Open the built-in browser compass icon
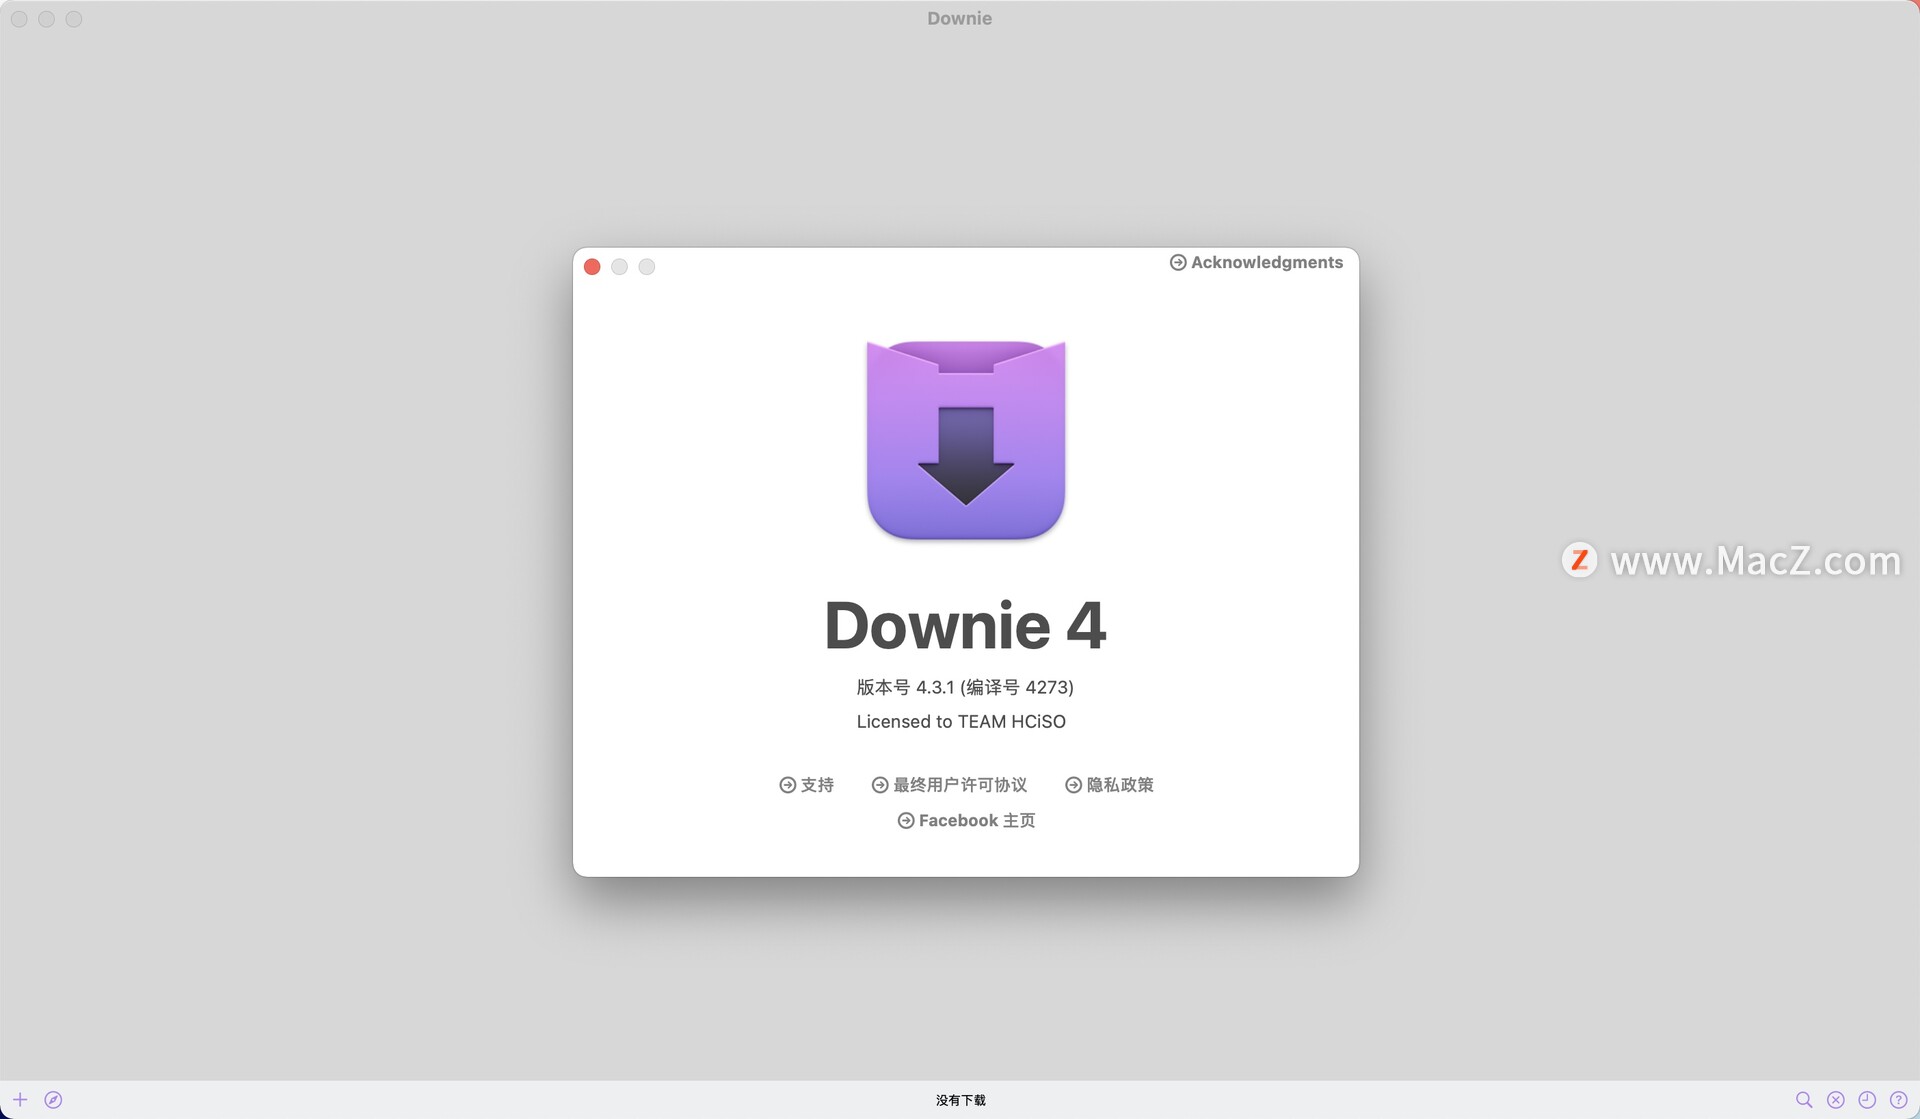 (x=53, y=1099)
